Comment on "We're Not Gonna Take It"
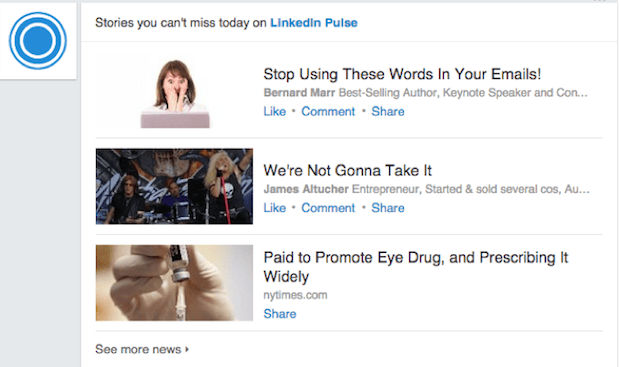Image resolution: width=620 pixels, height=367 pixels. [328, 208]
